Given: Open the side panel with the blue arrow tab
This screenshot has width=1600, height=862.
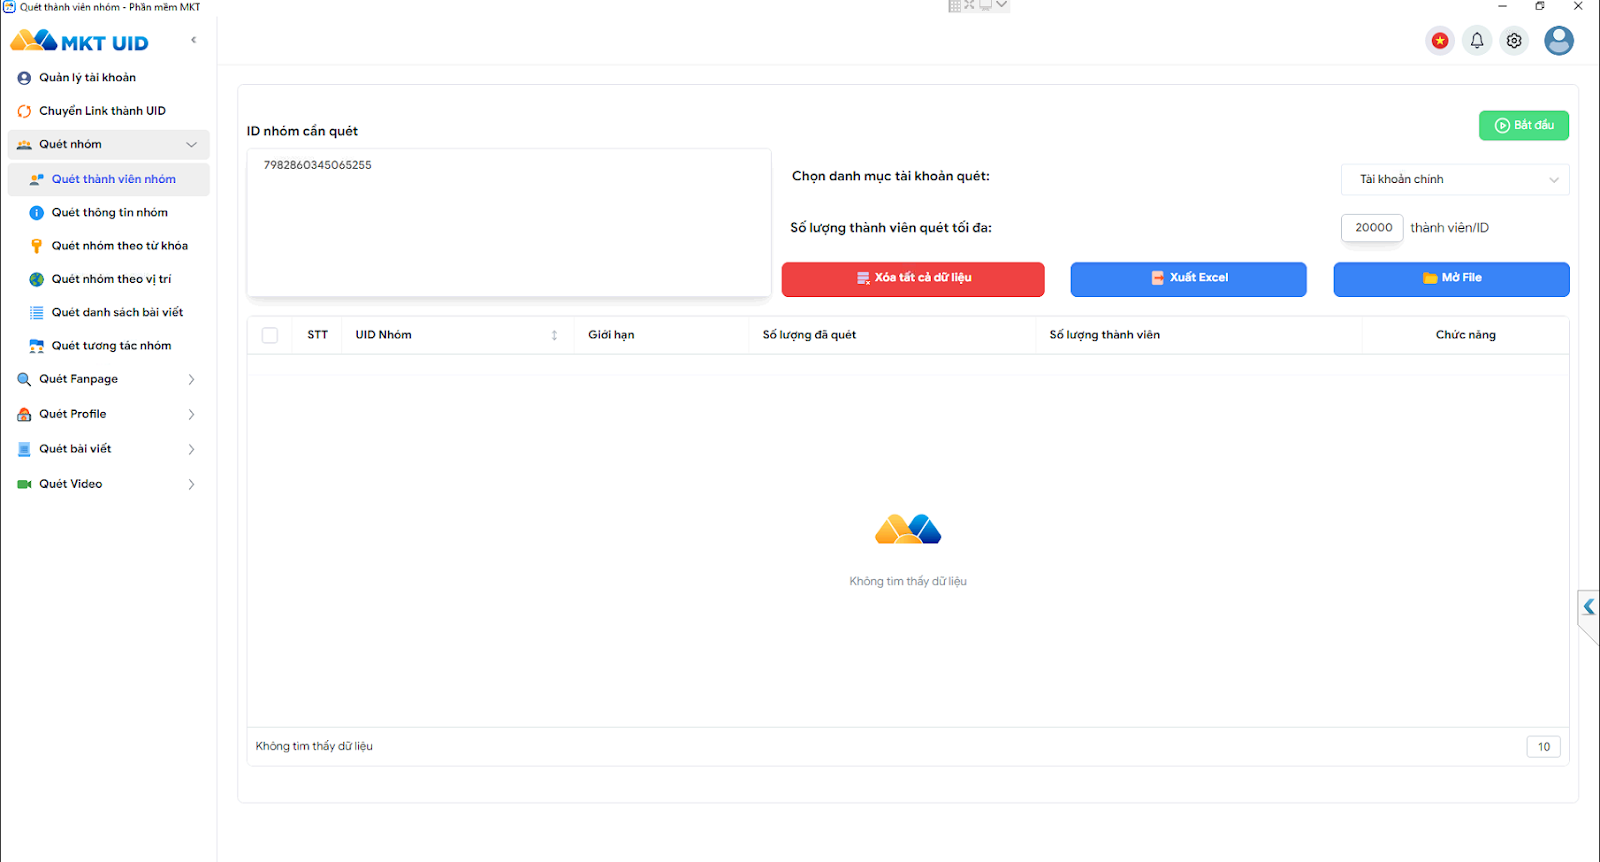Looking at the screenshot, I should tap(1589, 607).
